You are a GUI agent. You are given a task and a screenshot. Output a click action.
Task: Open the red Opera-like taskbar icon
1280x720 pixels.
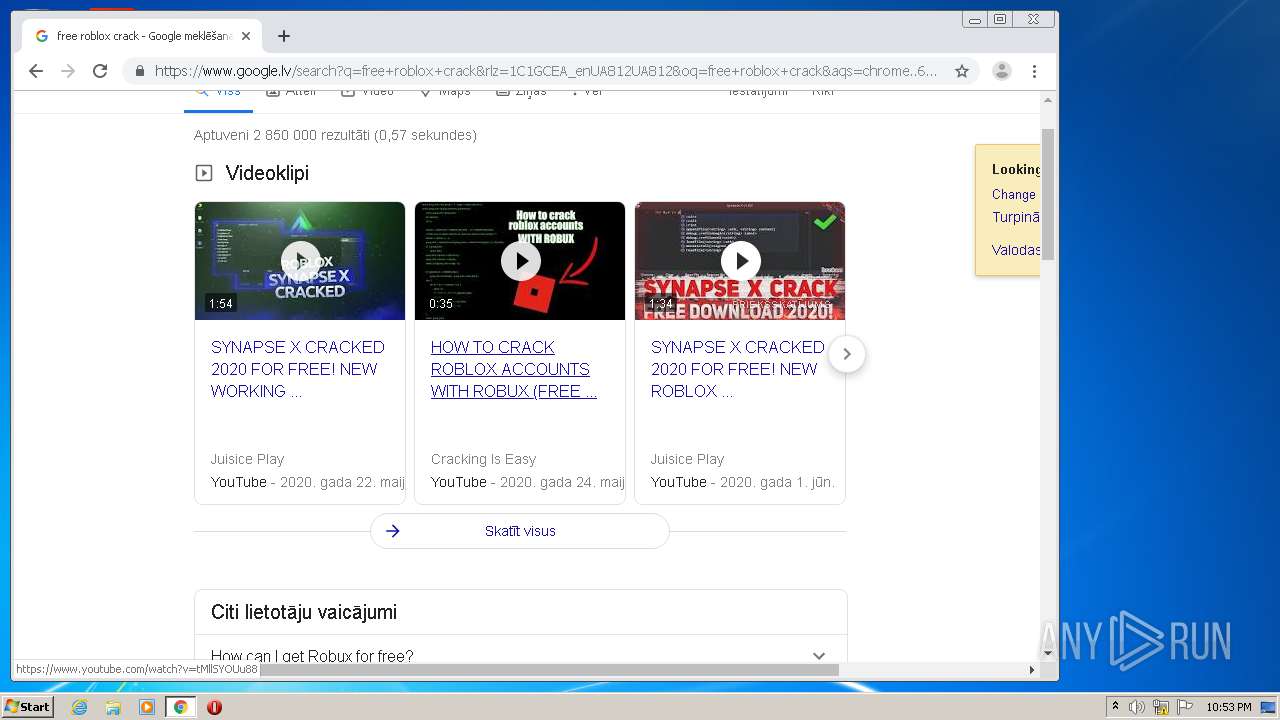click(x=214, y=707)
